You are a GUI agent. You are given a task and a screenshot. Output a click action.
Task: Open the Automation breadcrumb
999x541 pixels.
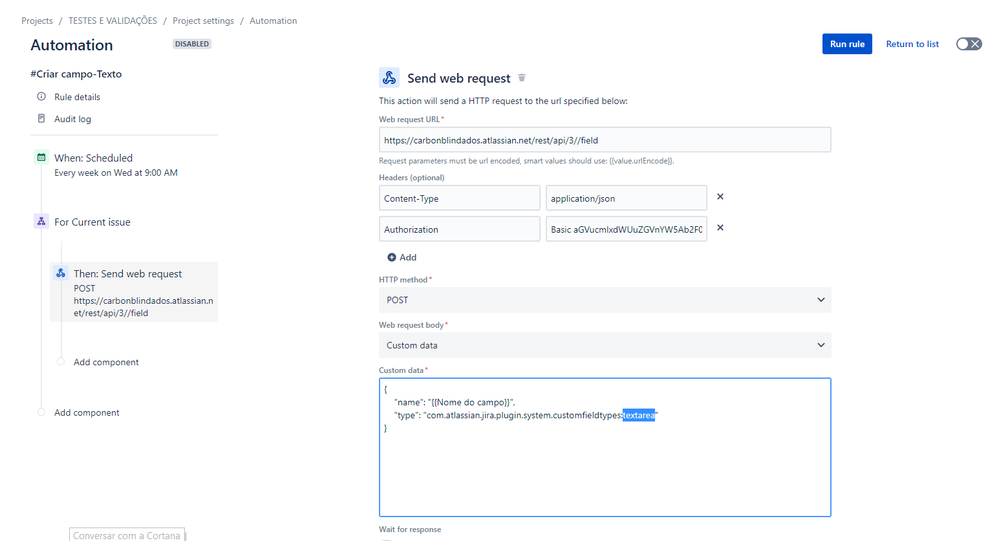(273, 21)
